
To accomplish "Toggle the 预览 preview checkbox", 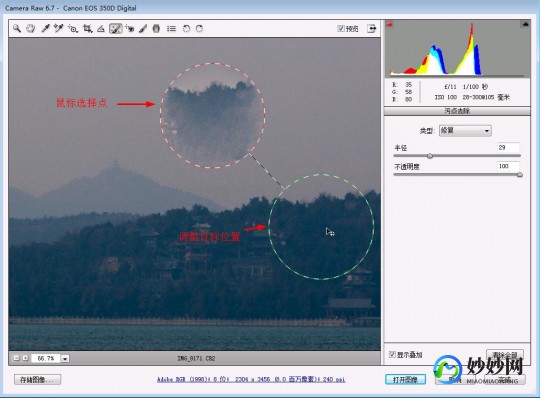I will [x=340, y=29].
